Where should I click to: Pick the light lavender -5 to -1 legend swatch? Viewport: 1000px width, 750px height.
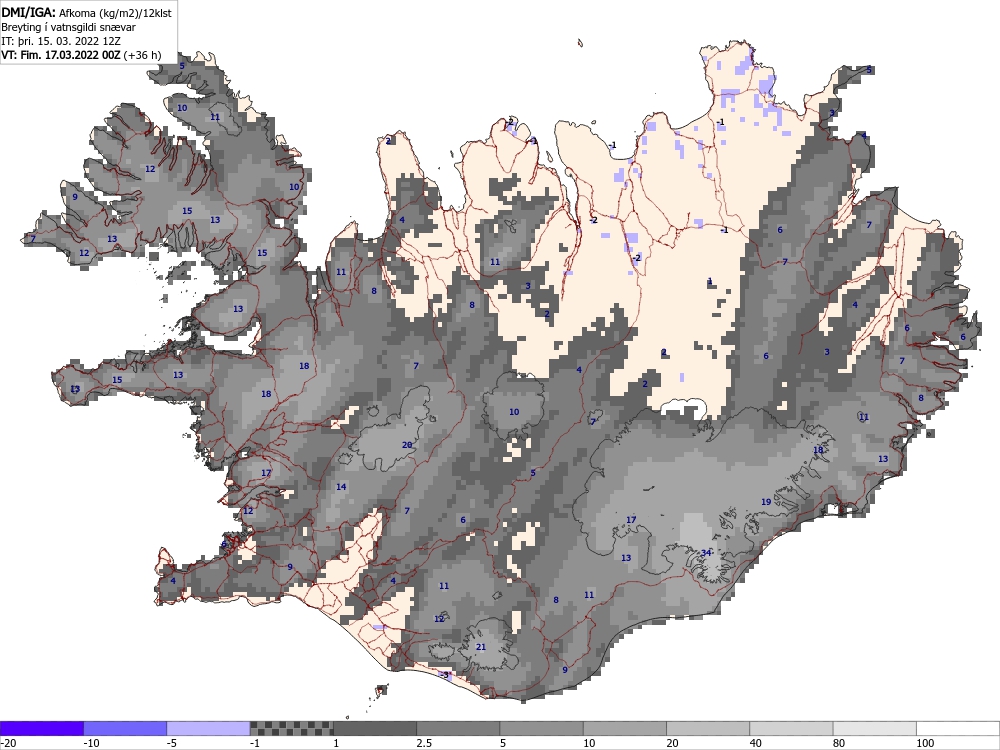(x=209, y=728)
